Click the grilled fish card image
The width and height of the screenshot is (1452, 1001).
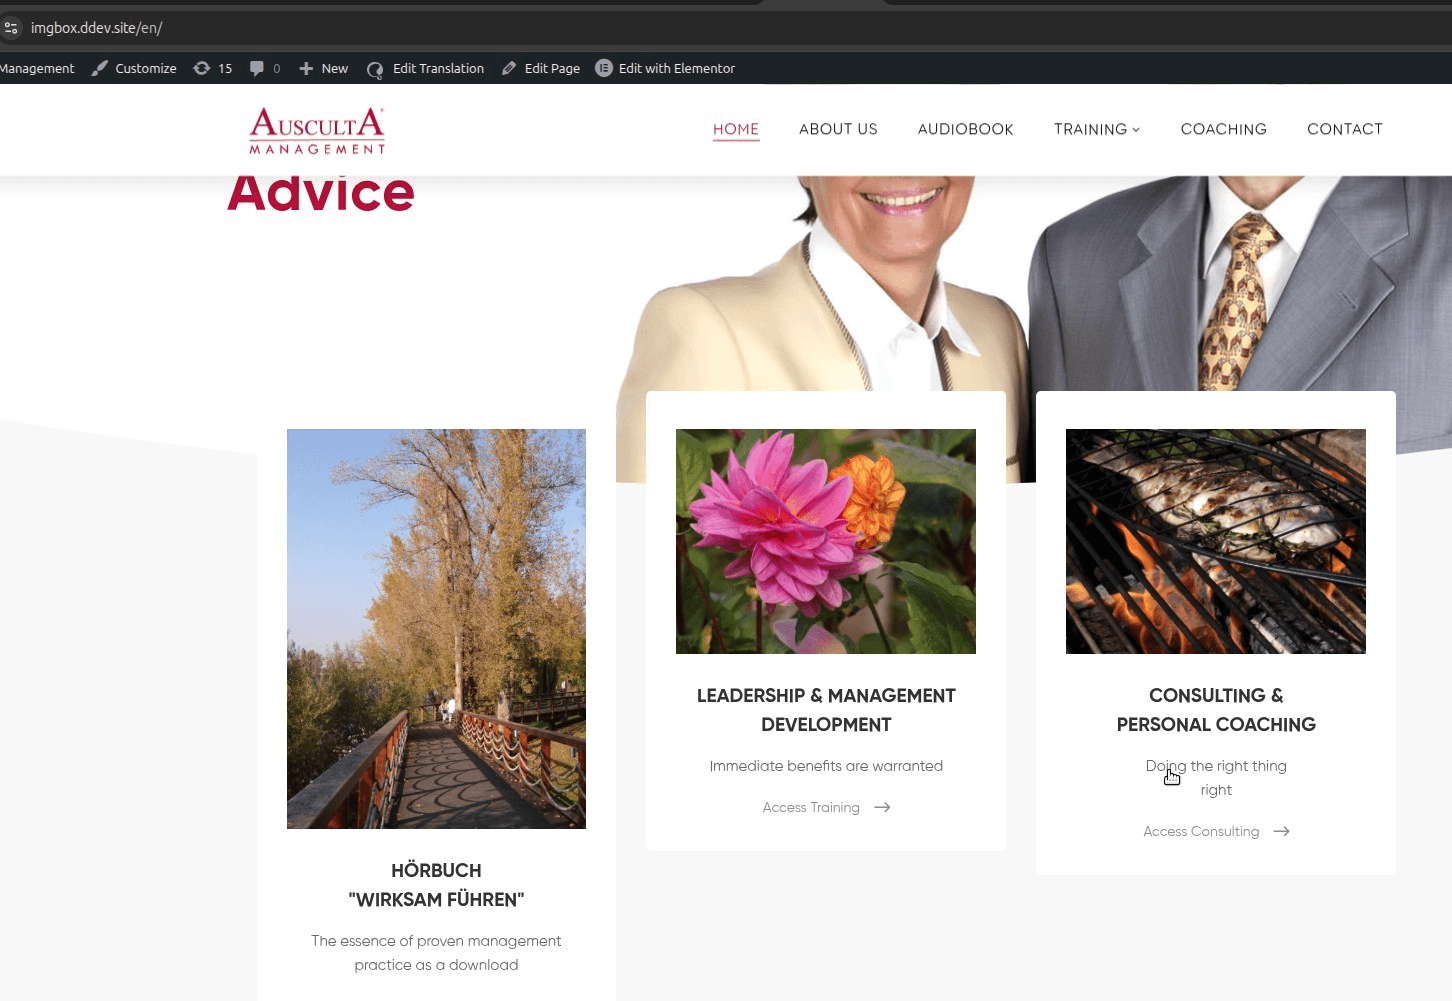click(1216, 541)
